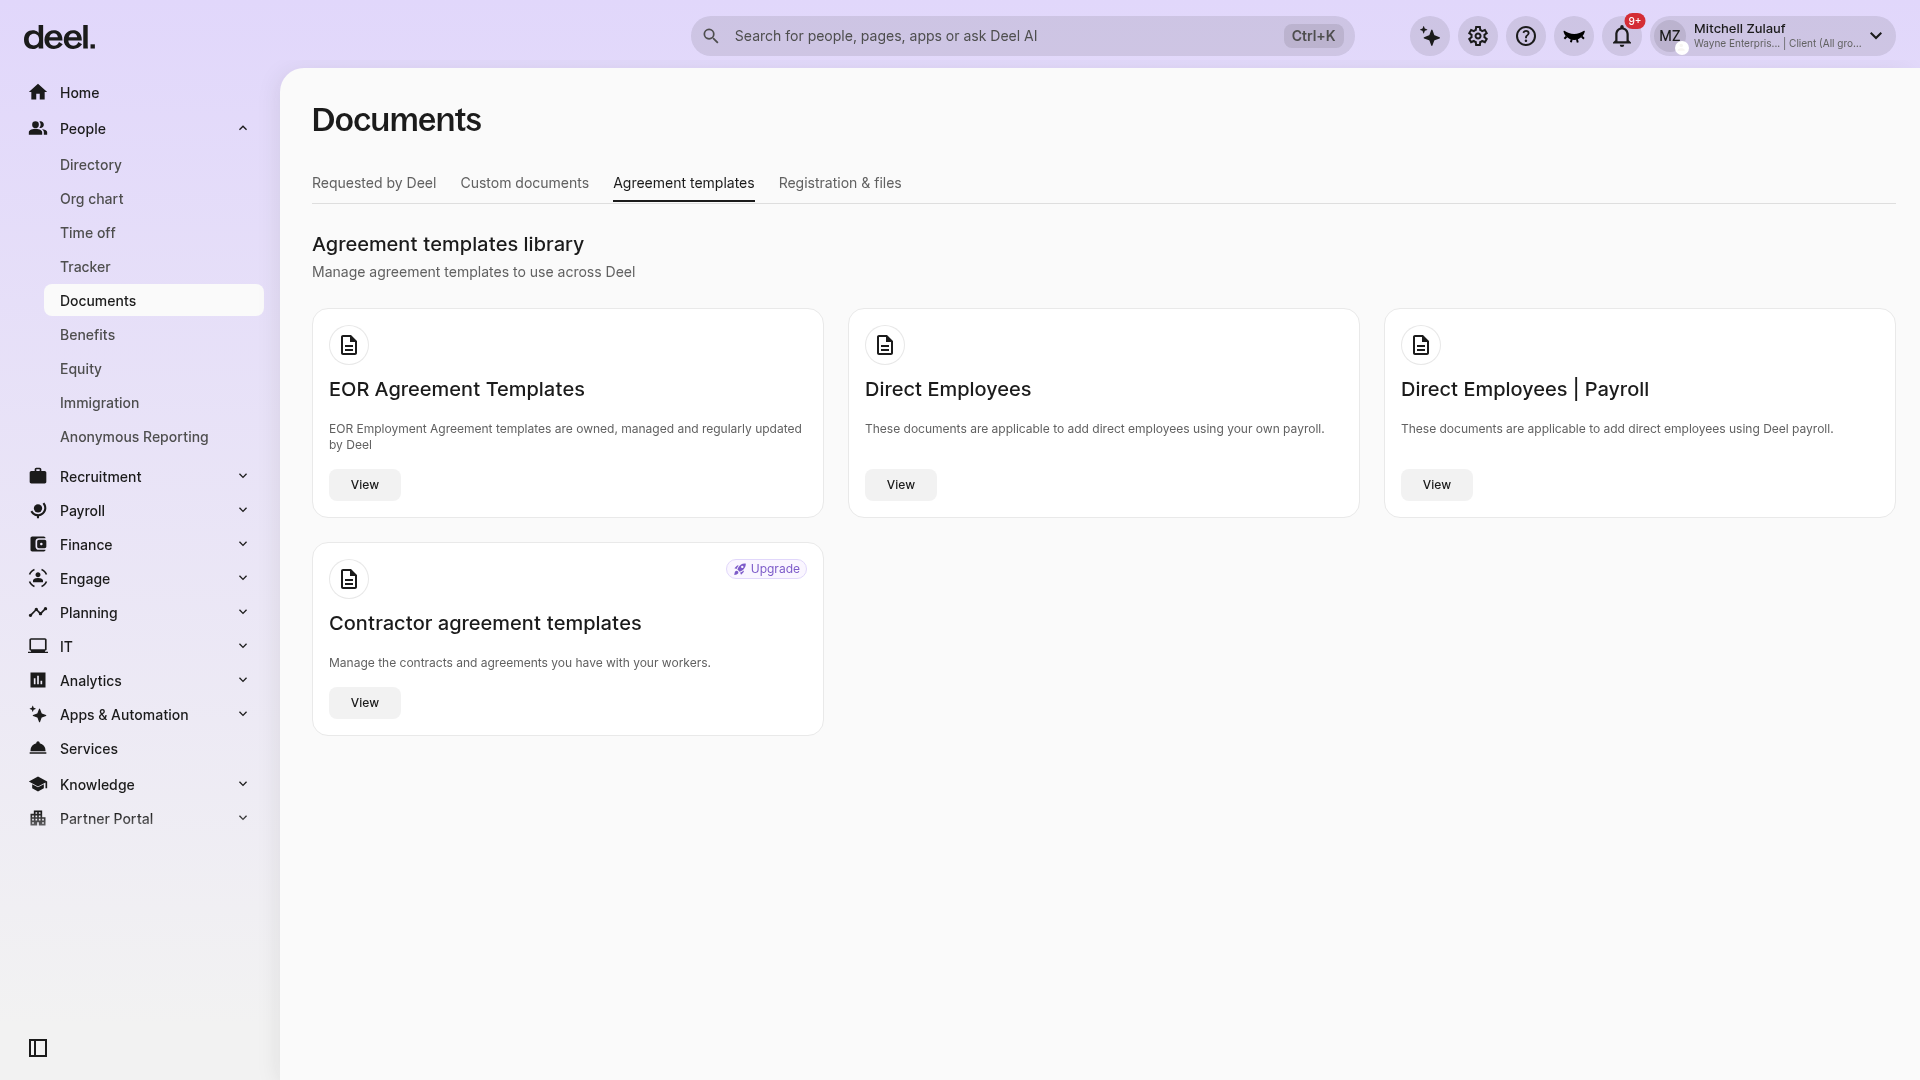The image size is (1920, 1080).
Task: Open settings gear icon in header
Action: click(x=1478, y=36)
